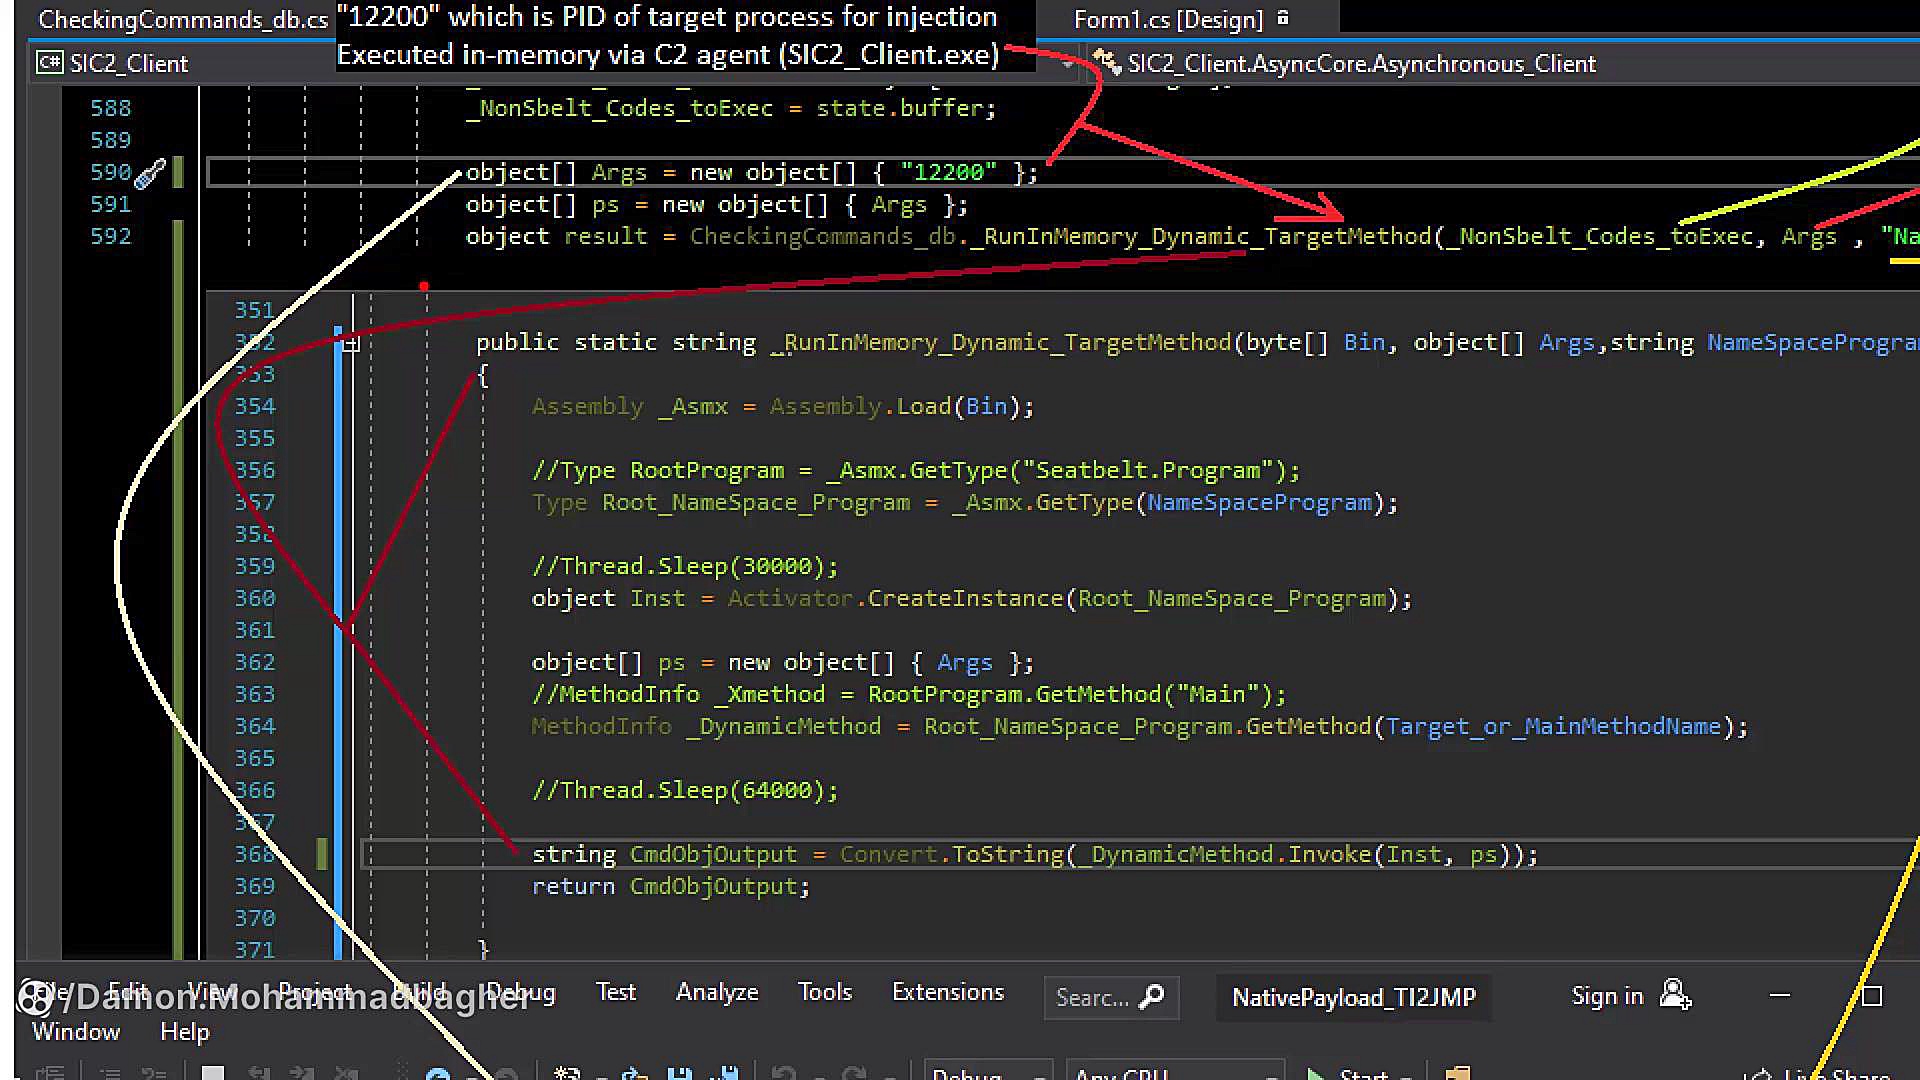Screen dimensions: 1920x1080
Task: Open the Tools menu
Action: point(824,992)
